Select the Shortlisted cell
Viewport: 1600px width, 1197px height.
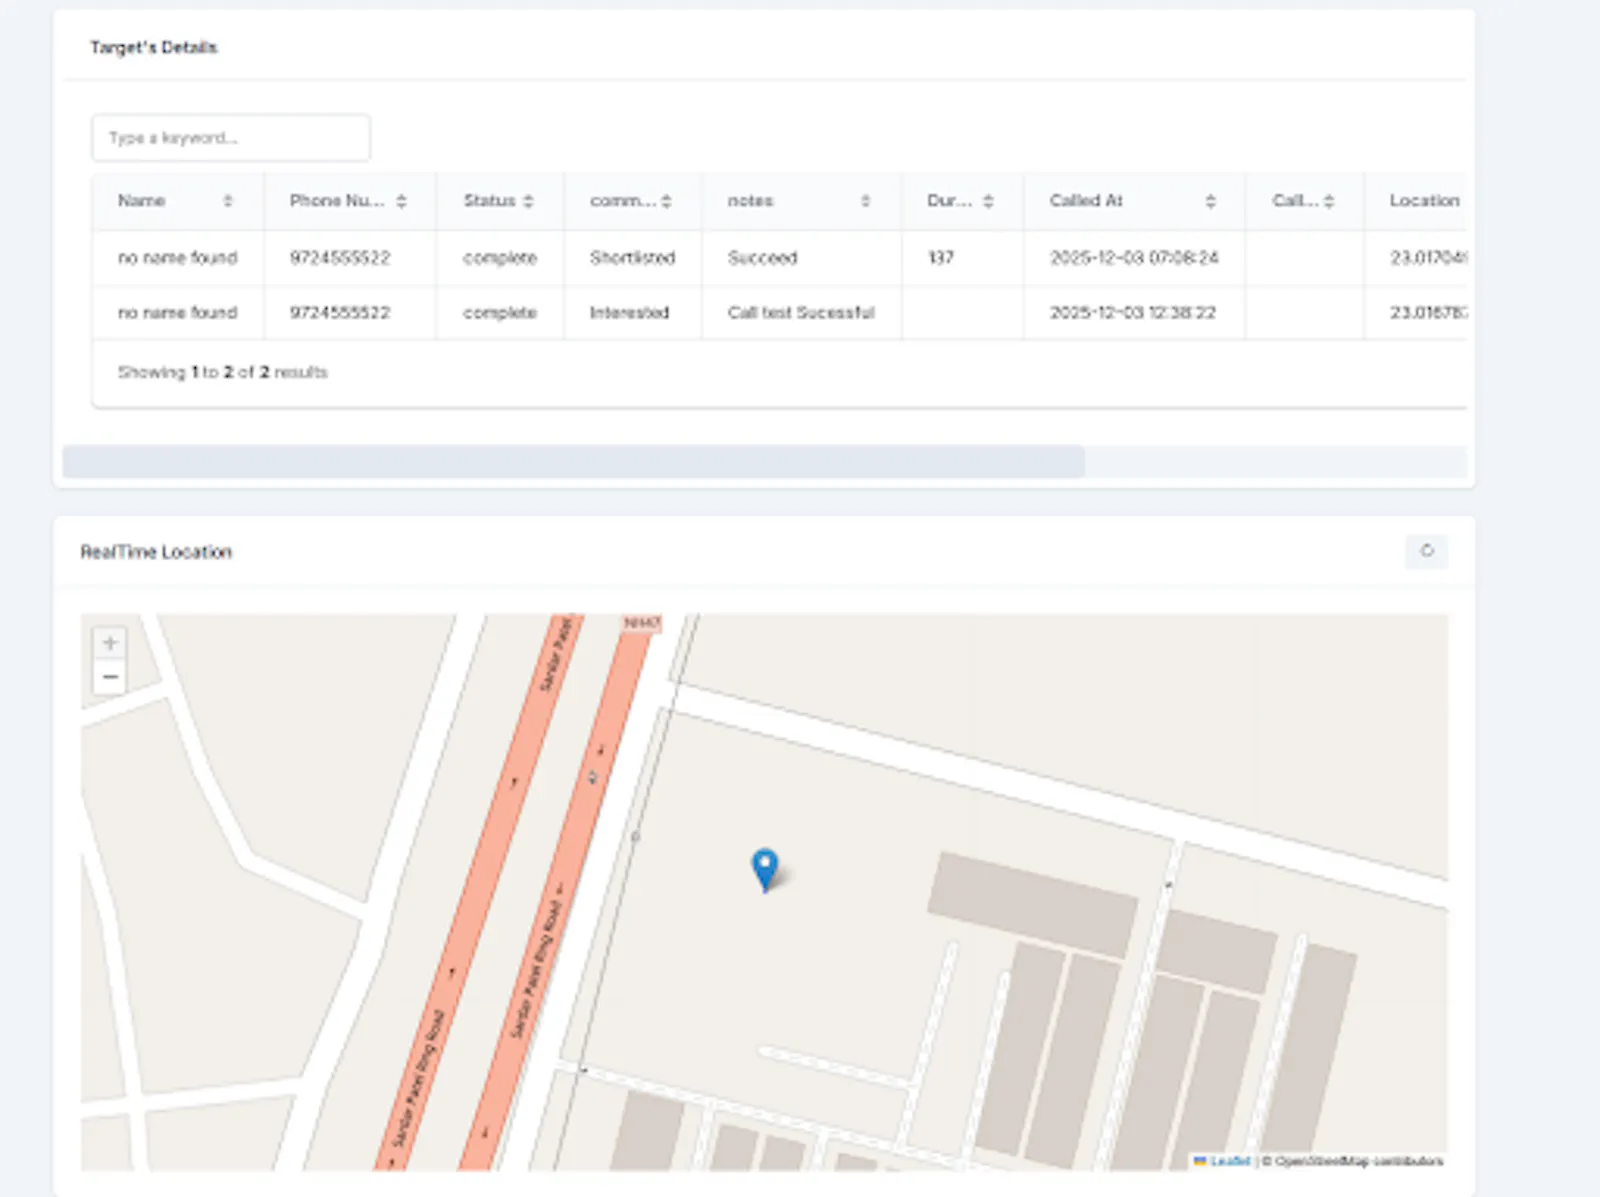[633, 258]
